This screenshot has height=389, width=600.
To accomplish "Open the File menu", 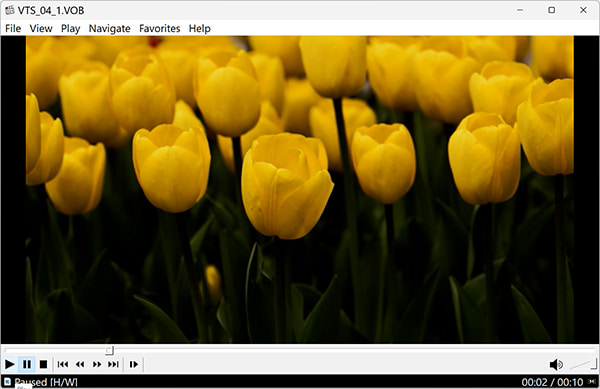I will [13, 28].
